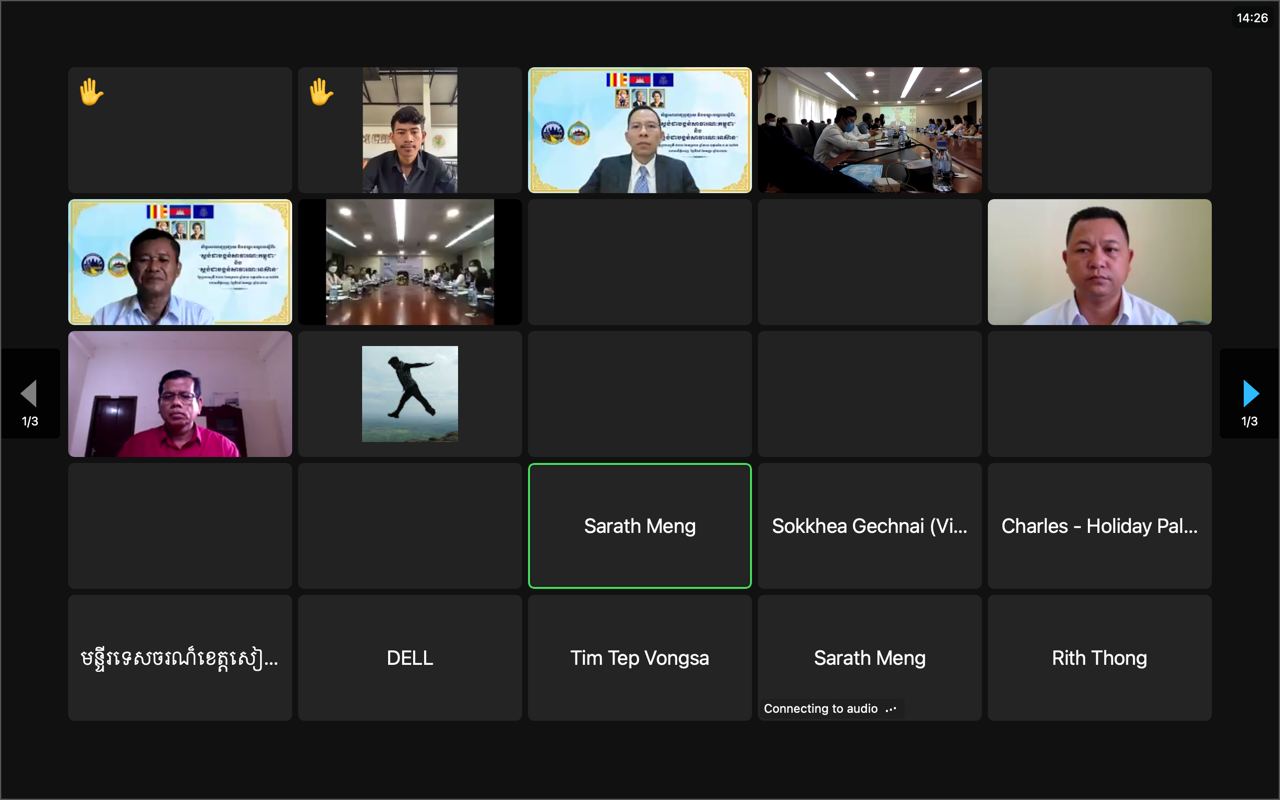
Task: Select the Rith Thong participant tile
Action: pos(1099,658)
